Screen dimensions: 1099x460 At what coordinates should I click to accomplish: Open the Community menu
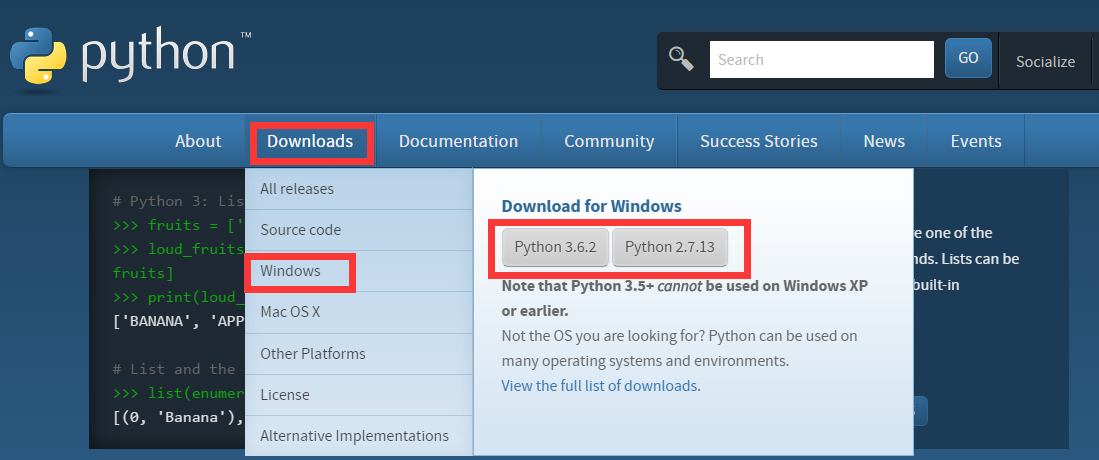tap(609, 141)
